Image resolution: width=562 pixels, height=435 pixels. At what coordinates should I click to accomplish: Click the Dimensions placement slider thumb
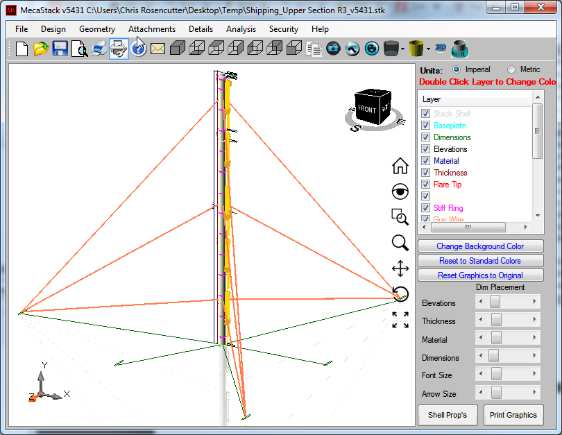click(493, 356)
